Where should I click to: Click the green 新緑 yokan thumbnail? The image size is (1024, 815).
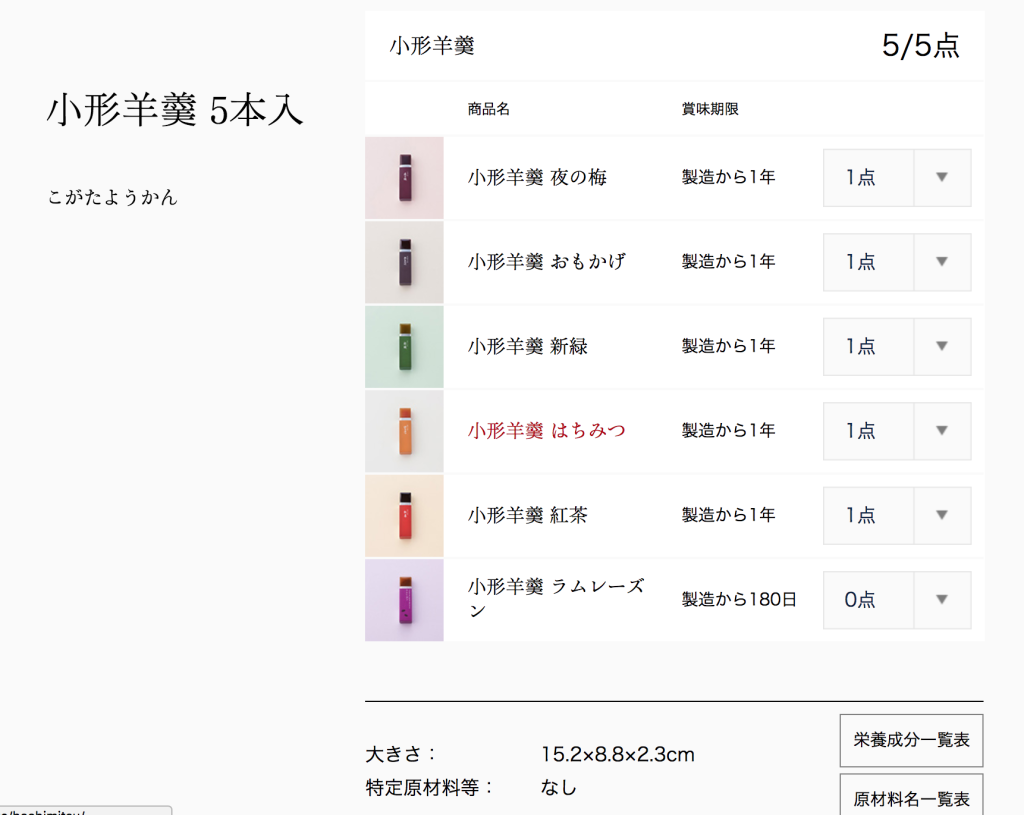click(x=404, y=347)
